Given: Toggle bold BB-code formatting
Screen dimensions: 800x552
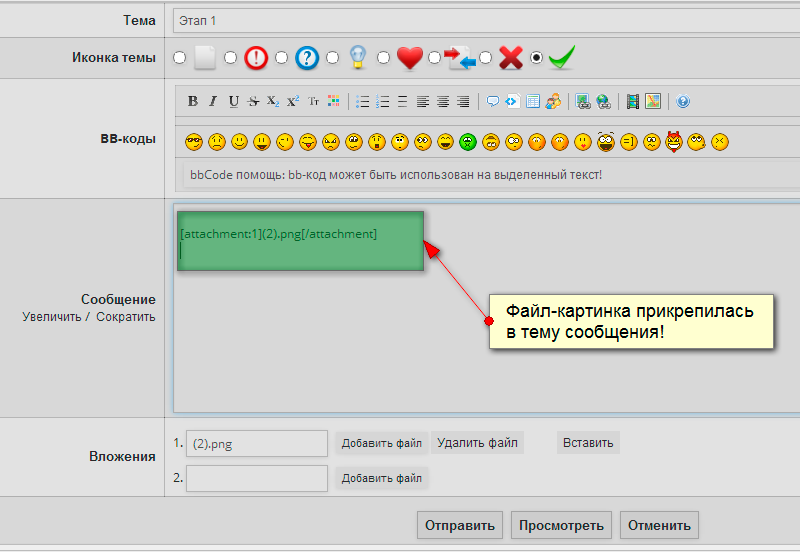Looking at the screenshot, I should tap(193, 101).
